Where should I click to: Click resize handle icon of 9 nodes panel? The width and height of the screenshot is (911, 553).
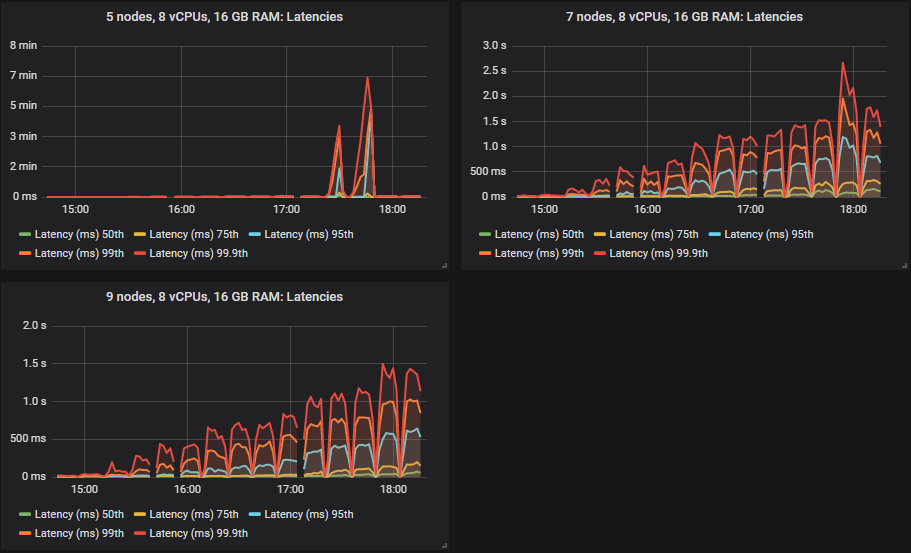443,544
